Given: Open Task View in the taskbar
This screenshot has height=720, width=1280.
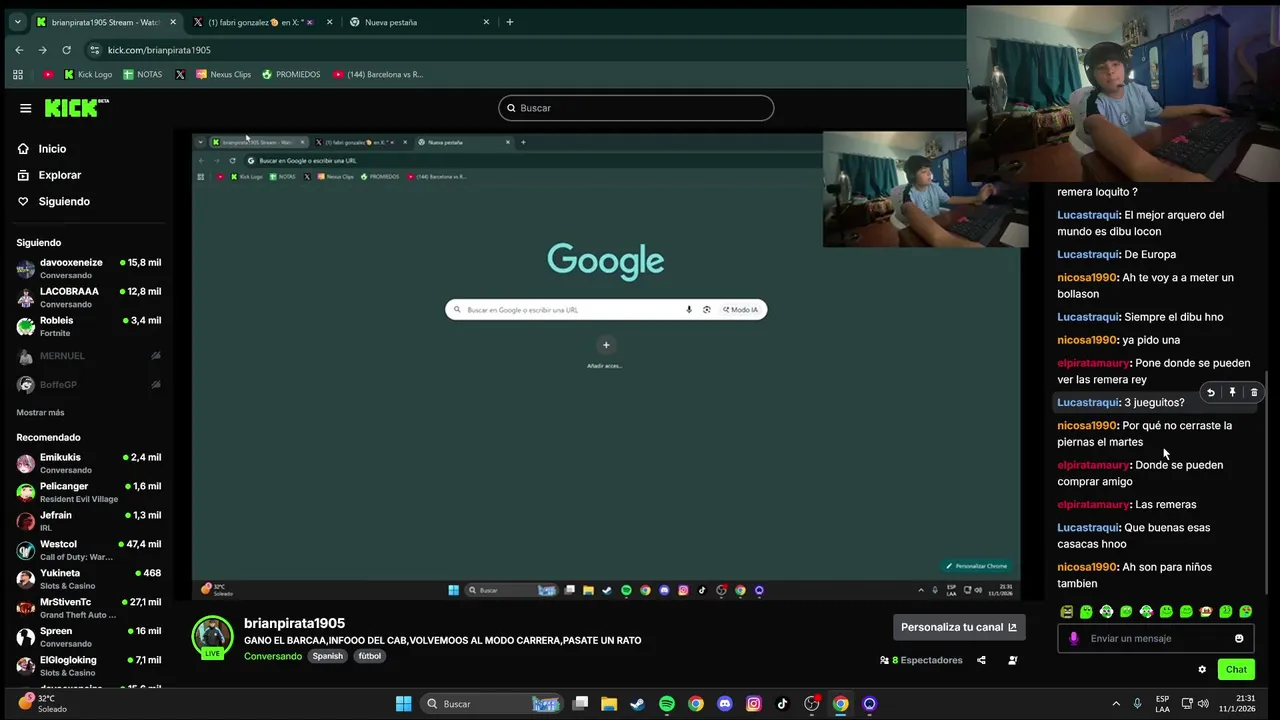Looking at the screenshot, I should pos(580,704).
